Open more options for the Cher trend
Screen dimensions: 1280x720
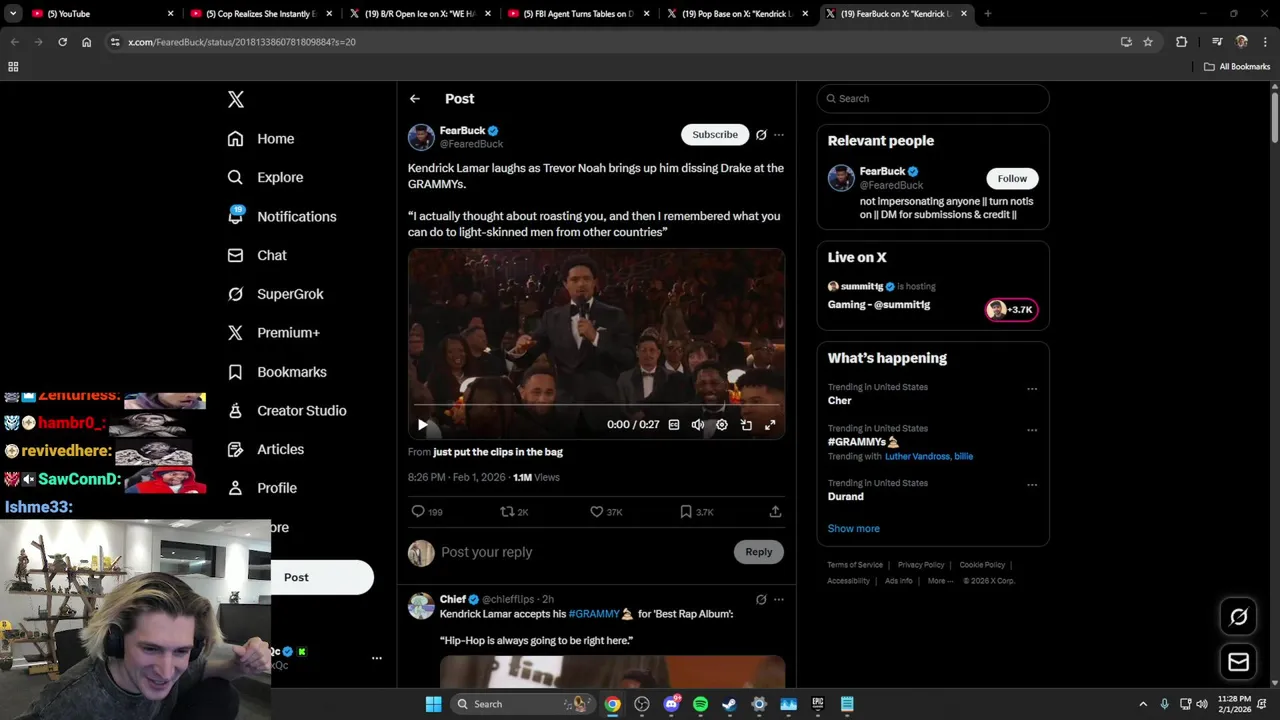(x=1032, y=389)
